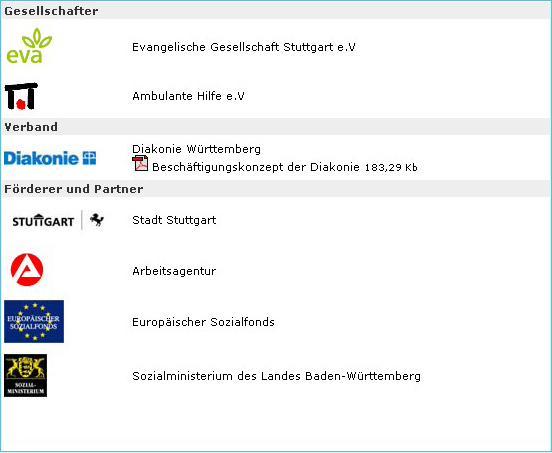552x453 pixels.
Task: Open the Stadt Stuttgart link
Action: tap(174, 220)
